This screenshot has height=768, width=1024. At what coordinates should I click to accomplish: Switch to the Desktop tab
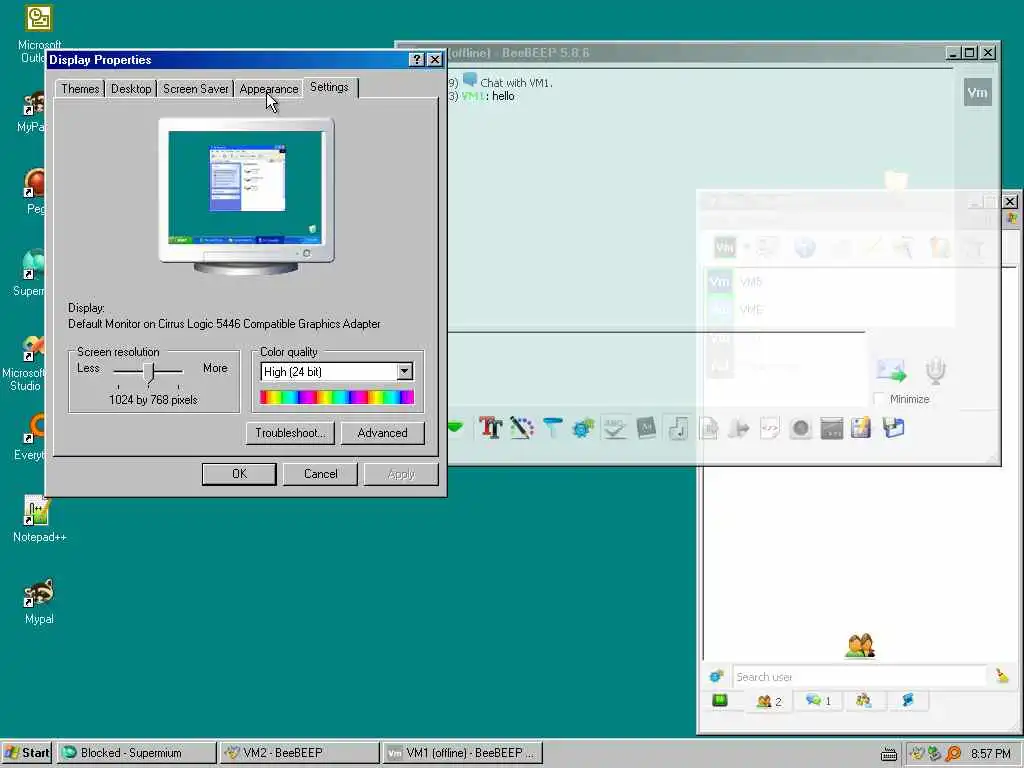[x=131, y=89]
